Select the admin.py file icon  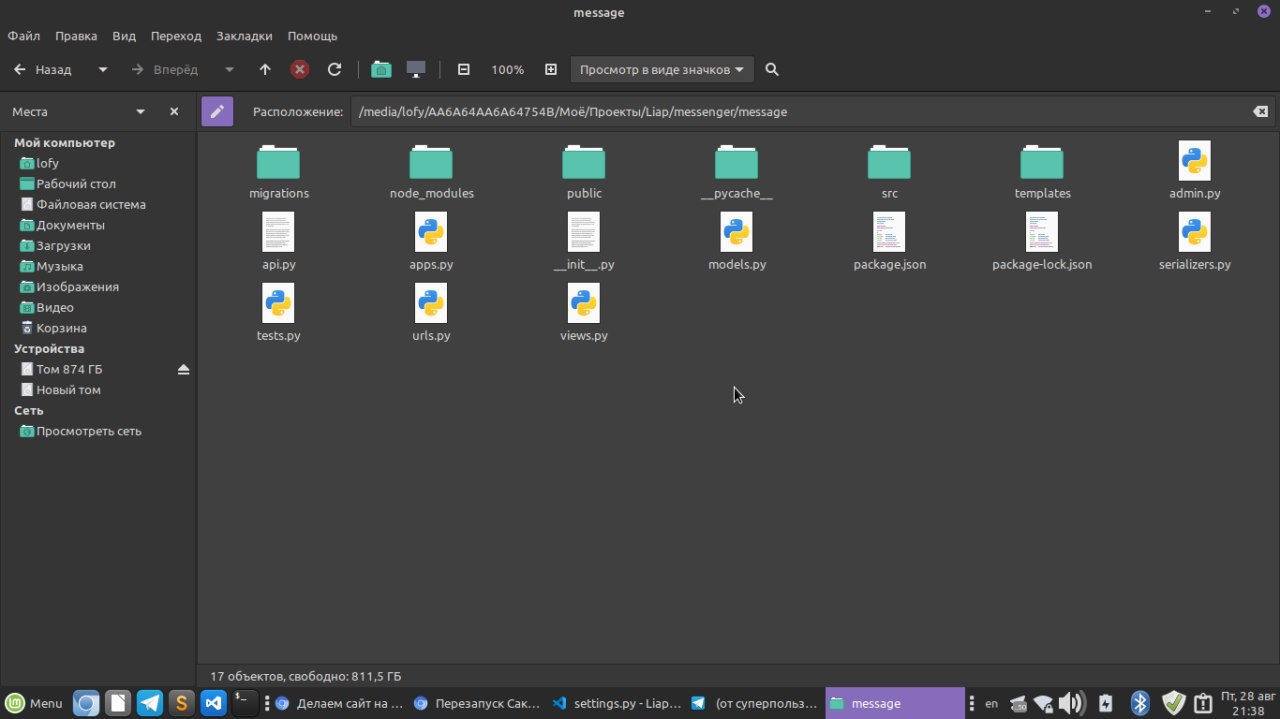(1195, 160)
